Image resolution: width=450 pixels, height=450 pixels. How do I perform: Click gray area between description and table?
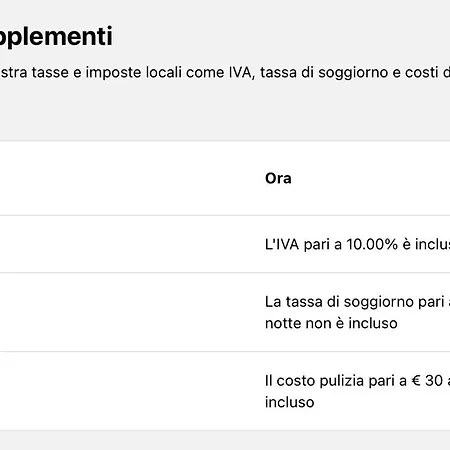[x=225, y=112]
